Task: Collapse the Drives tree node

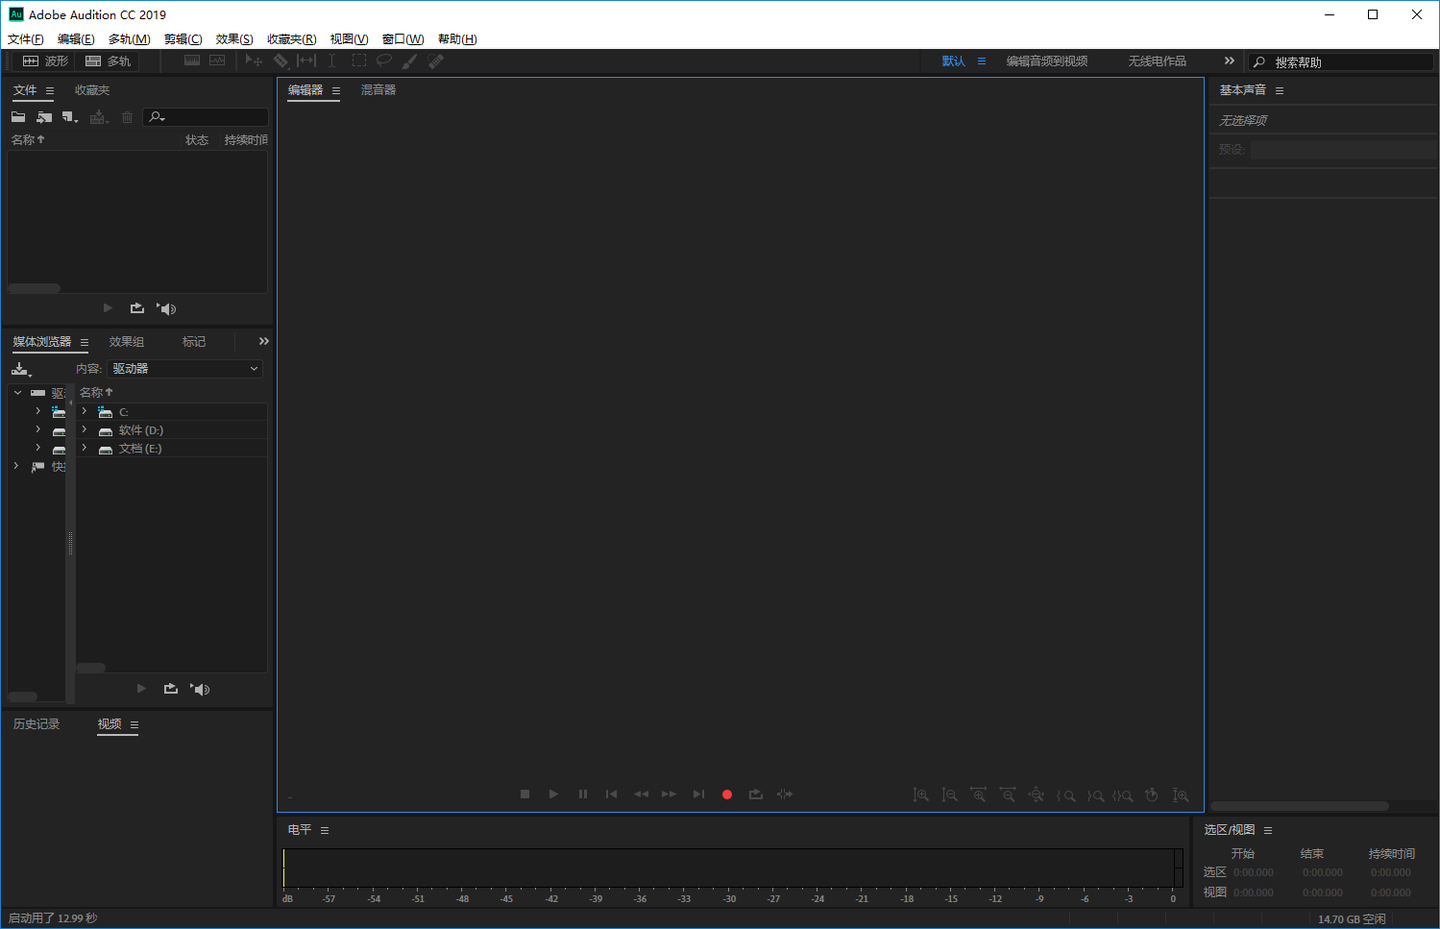Action: pyautogui.click(x=17, y=393)
